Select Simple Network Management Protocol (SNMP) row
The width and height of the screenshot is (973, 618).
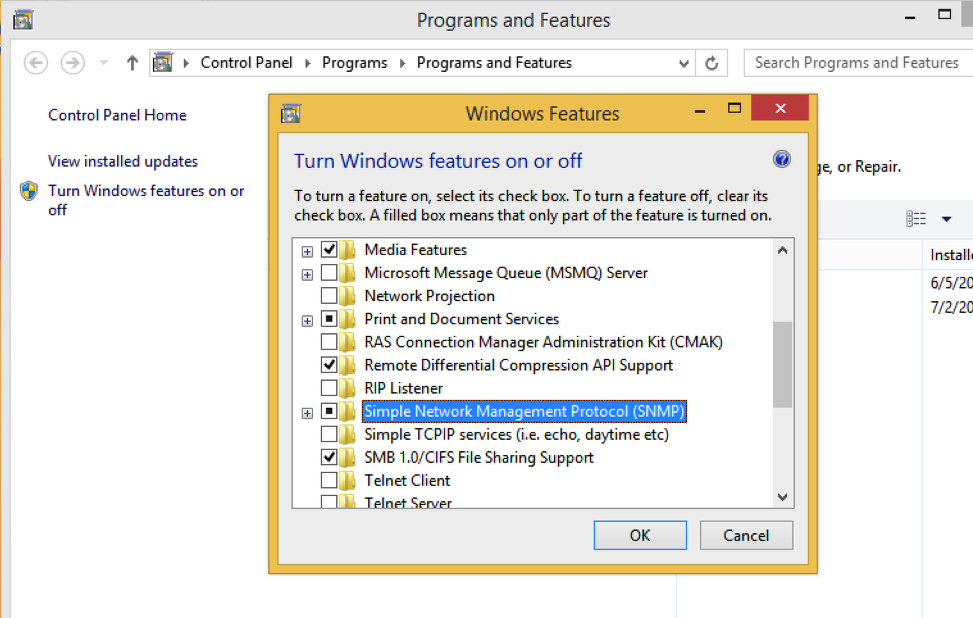[524, 411]
